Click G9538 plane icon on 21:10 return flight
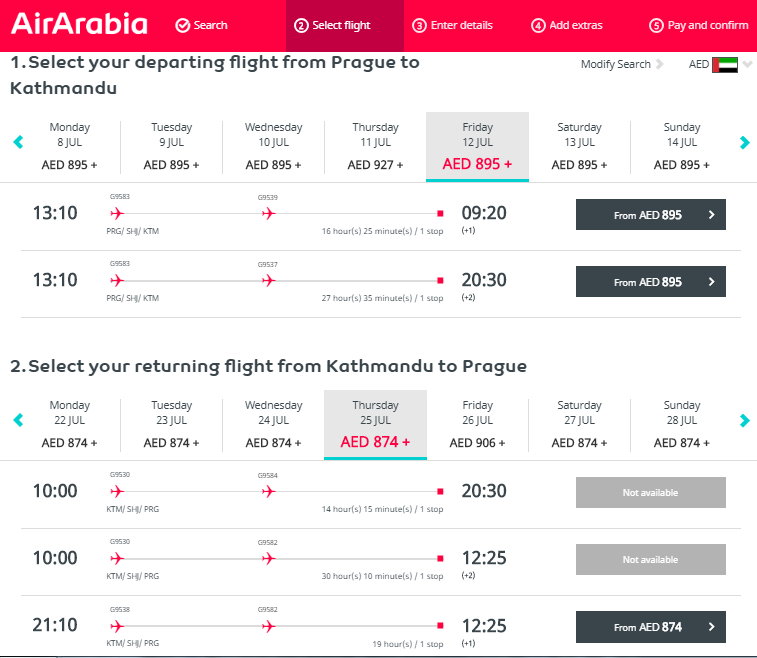Screen dimensions: 757x658 (117, 626)
